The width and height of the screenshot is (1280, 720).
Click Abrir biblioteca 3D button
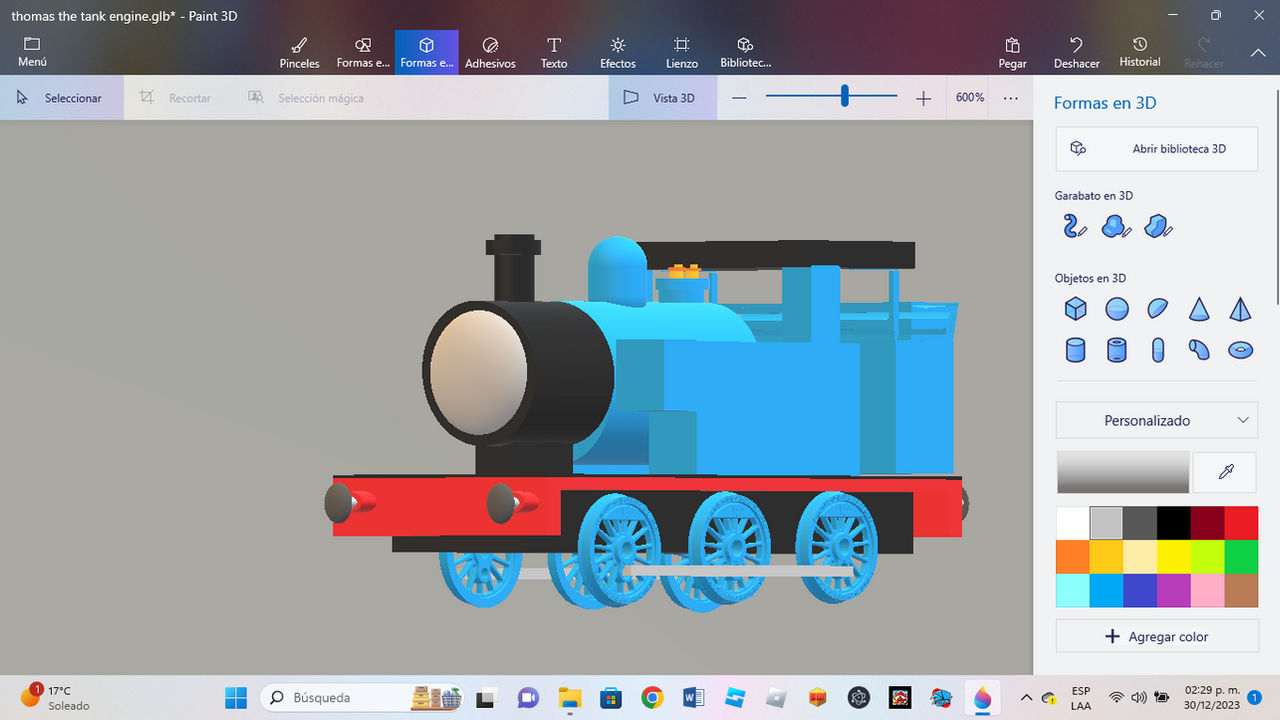(1156, 148)
